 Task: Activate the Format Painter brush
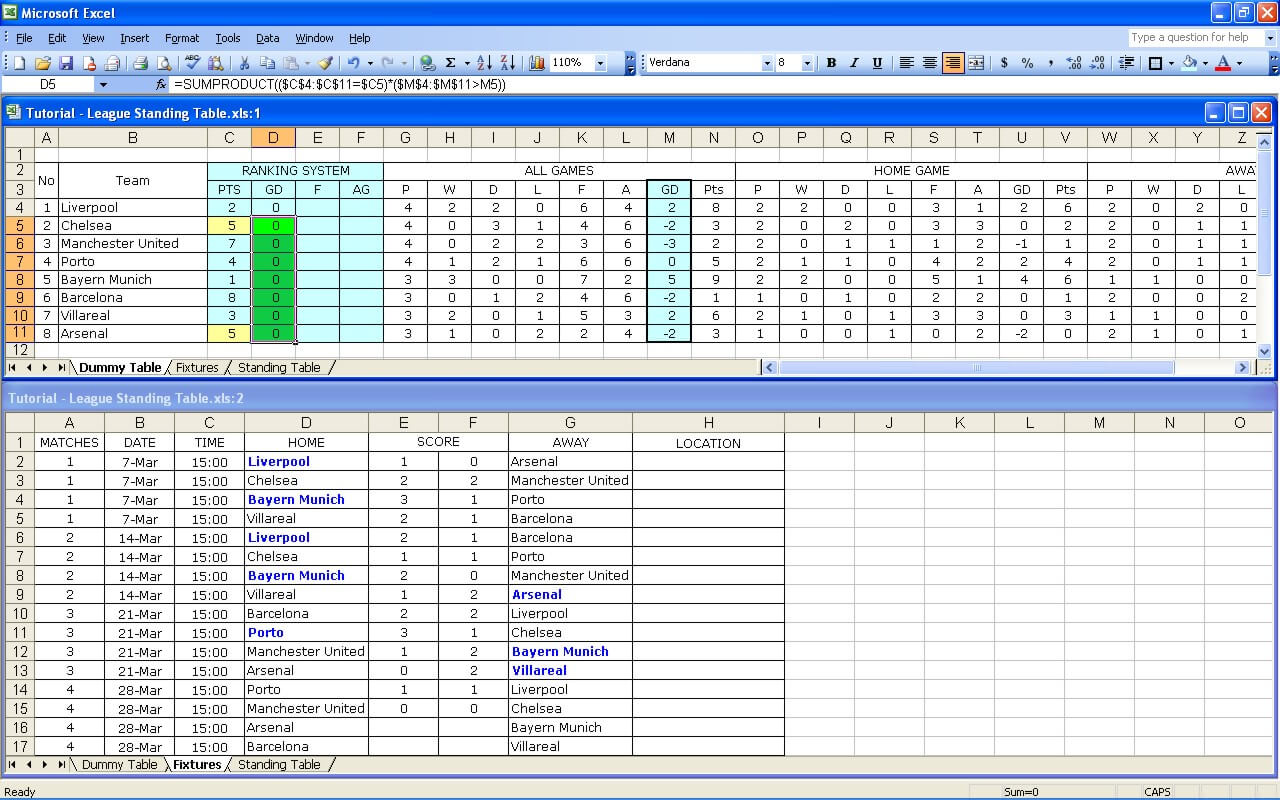(325, 63)
